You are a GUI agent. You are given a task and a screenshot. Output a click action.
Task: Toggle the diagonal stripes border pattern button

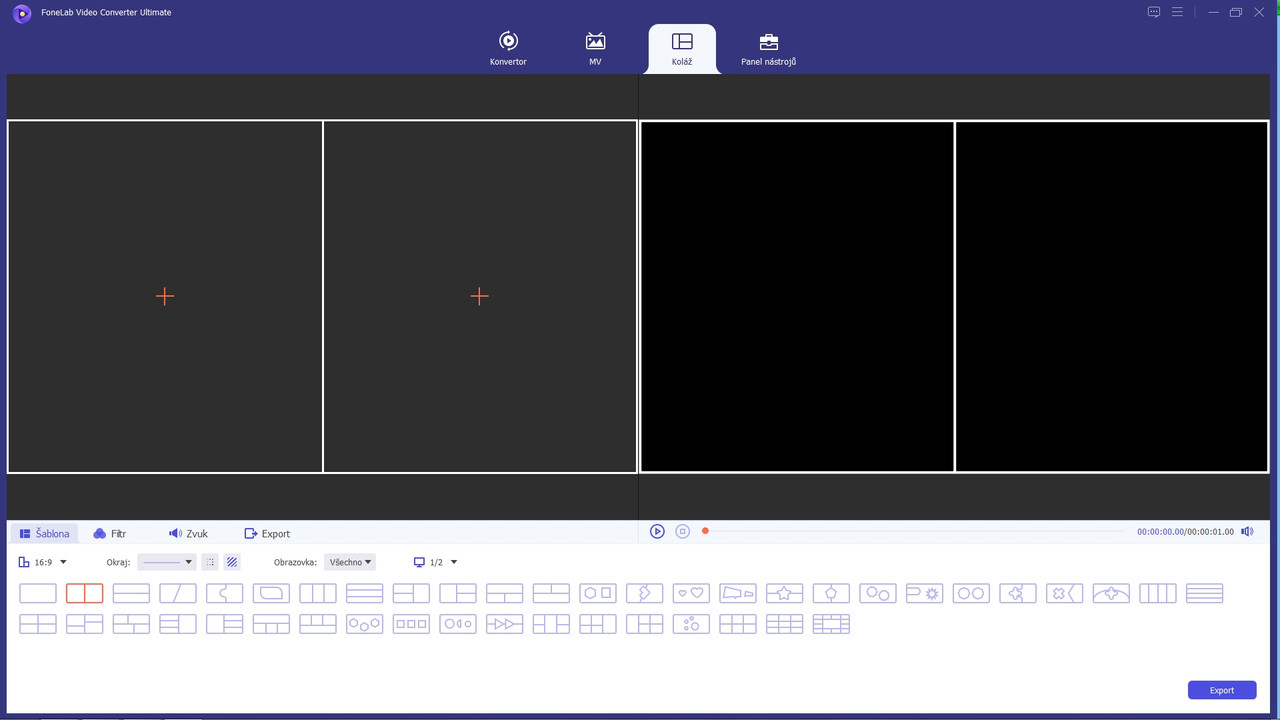click(232, 562)
